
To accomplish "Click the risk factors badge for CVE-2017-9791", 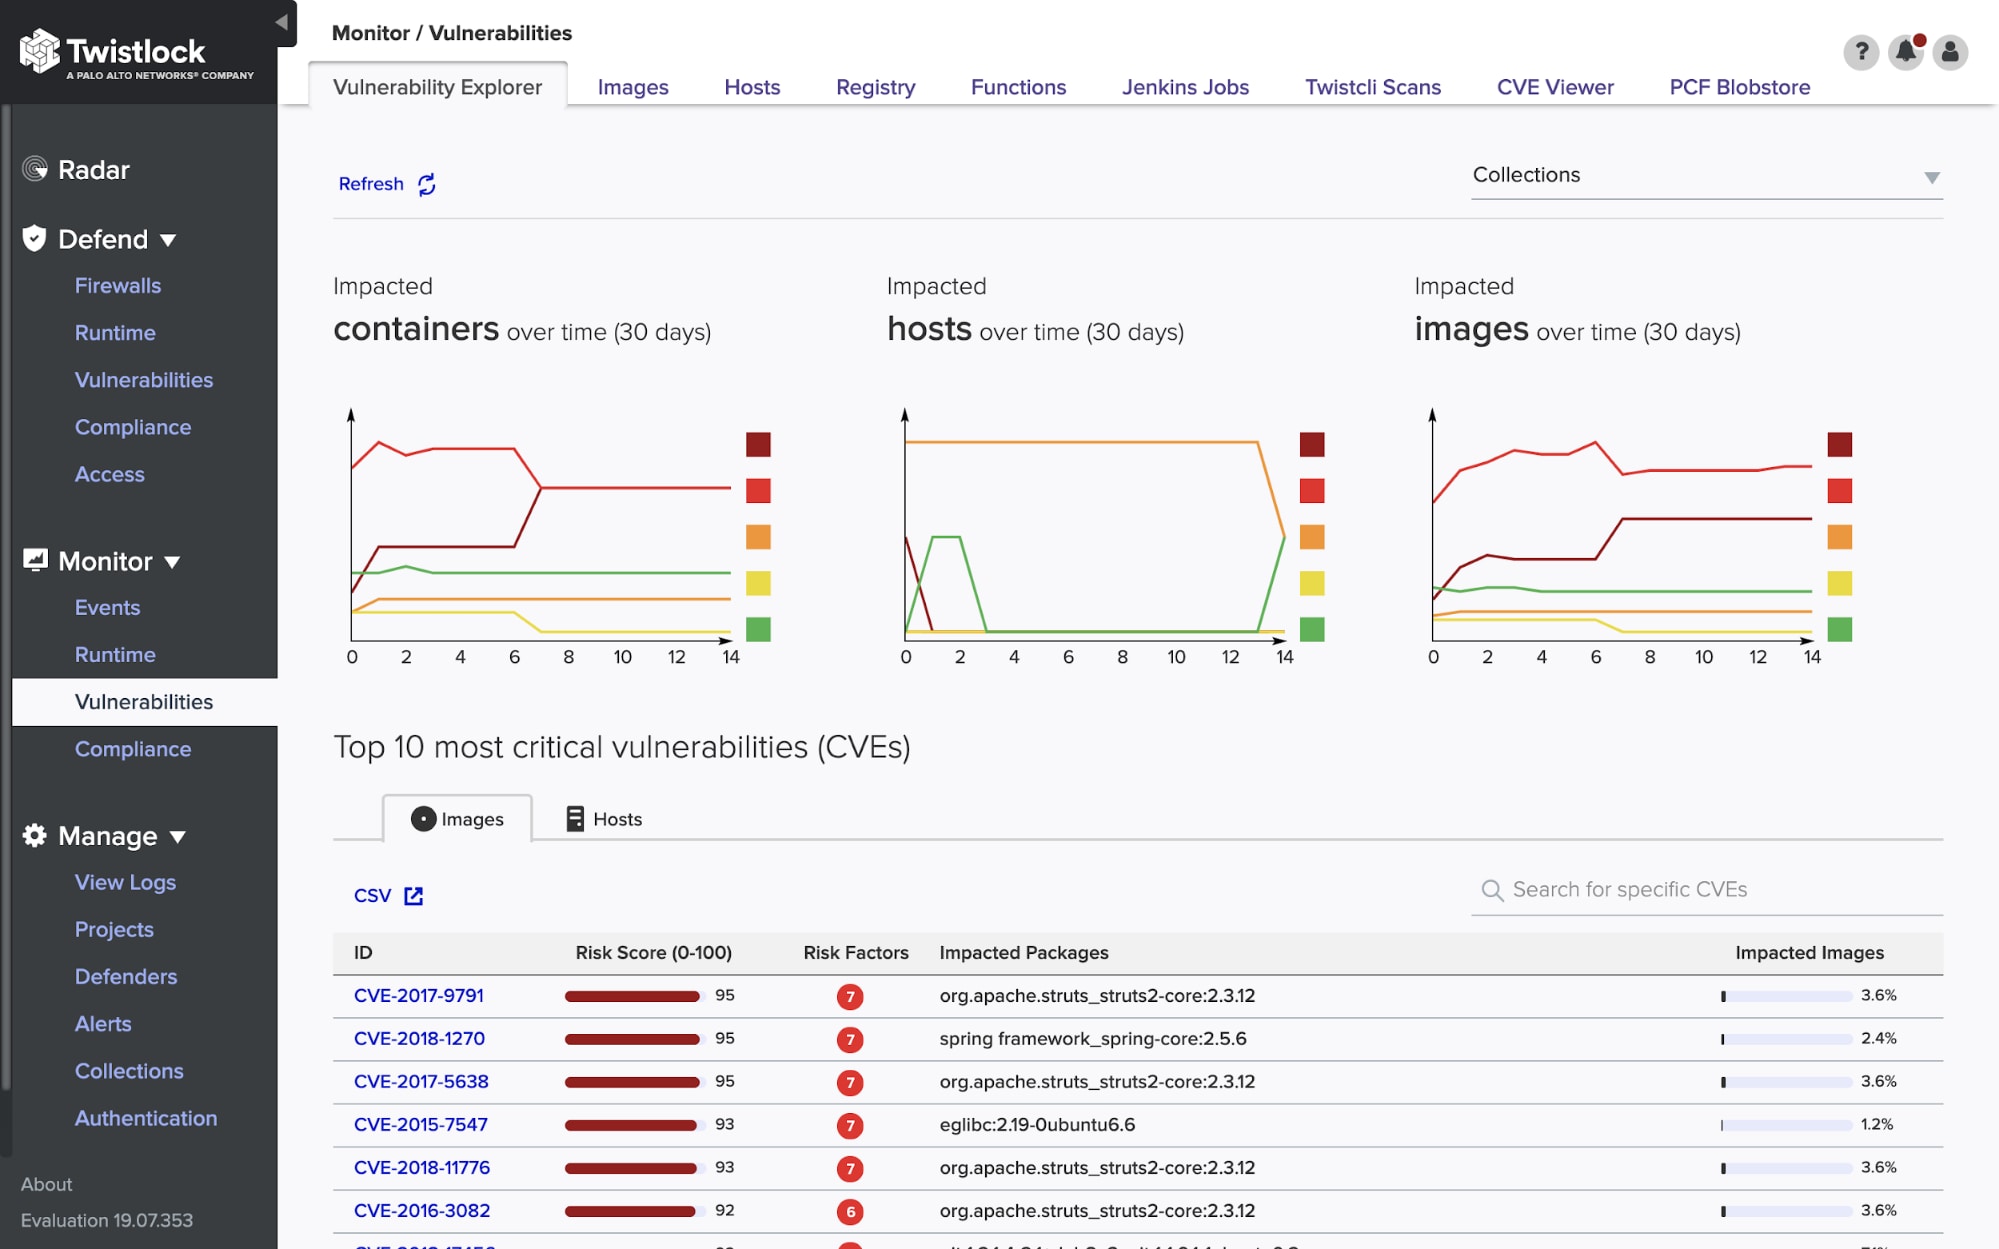I will [x=850, y=996].
